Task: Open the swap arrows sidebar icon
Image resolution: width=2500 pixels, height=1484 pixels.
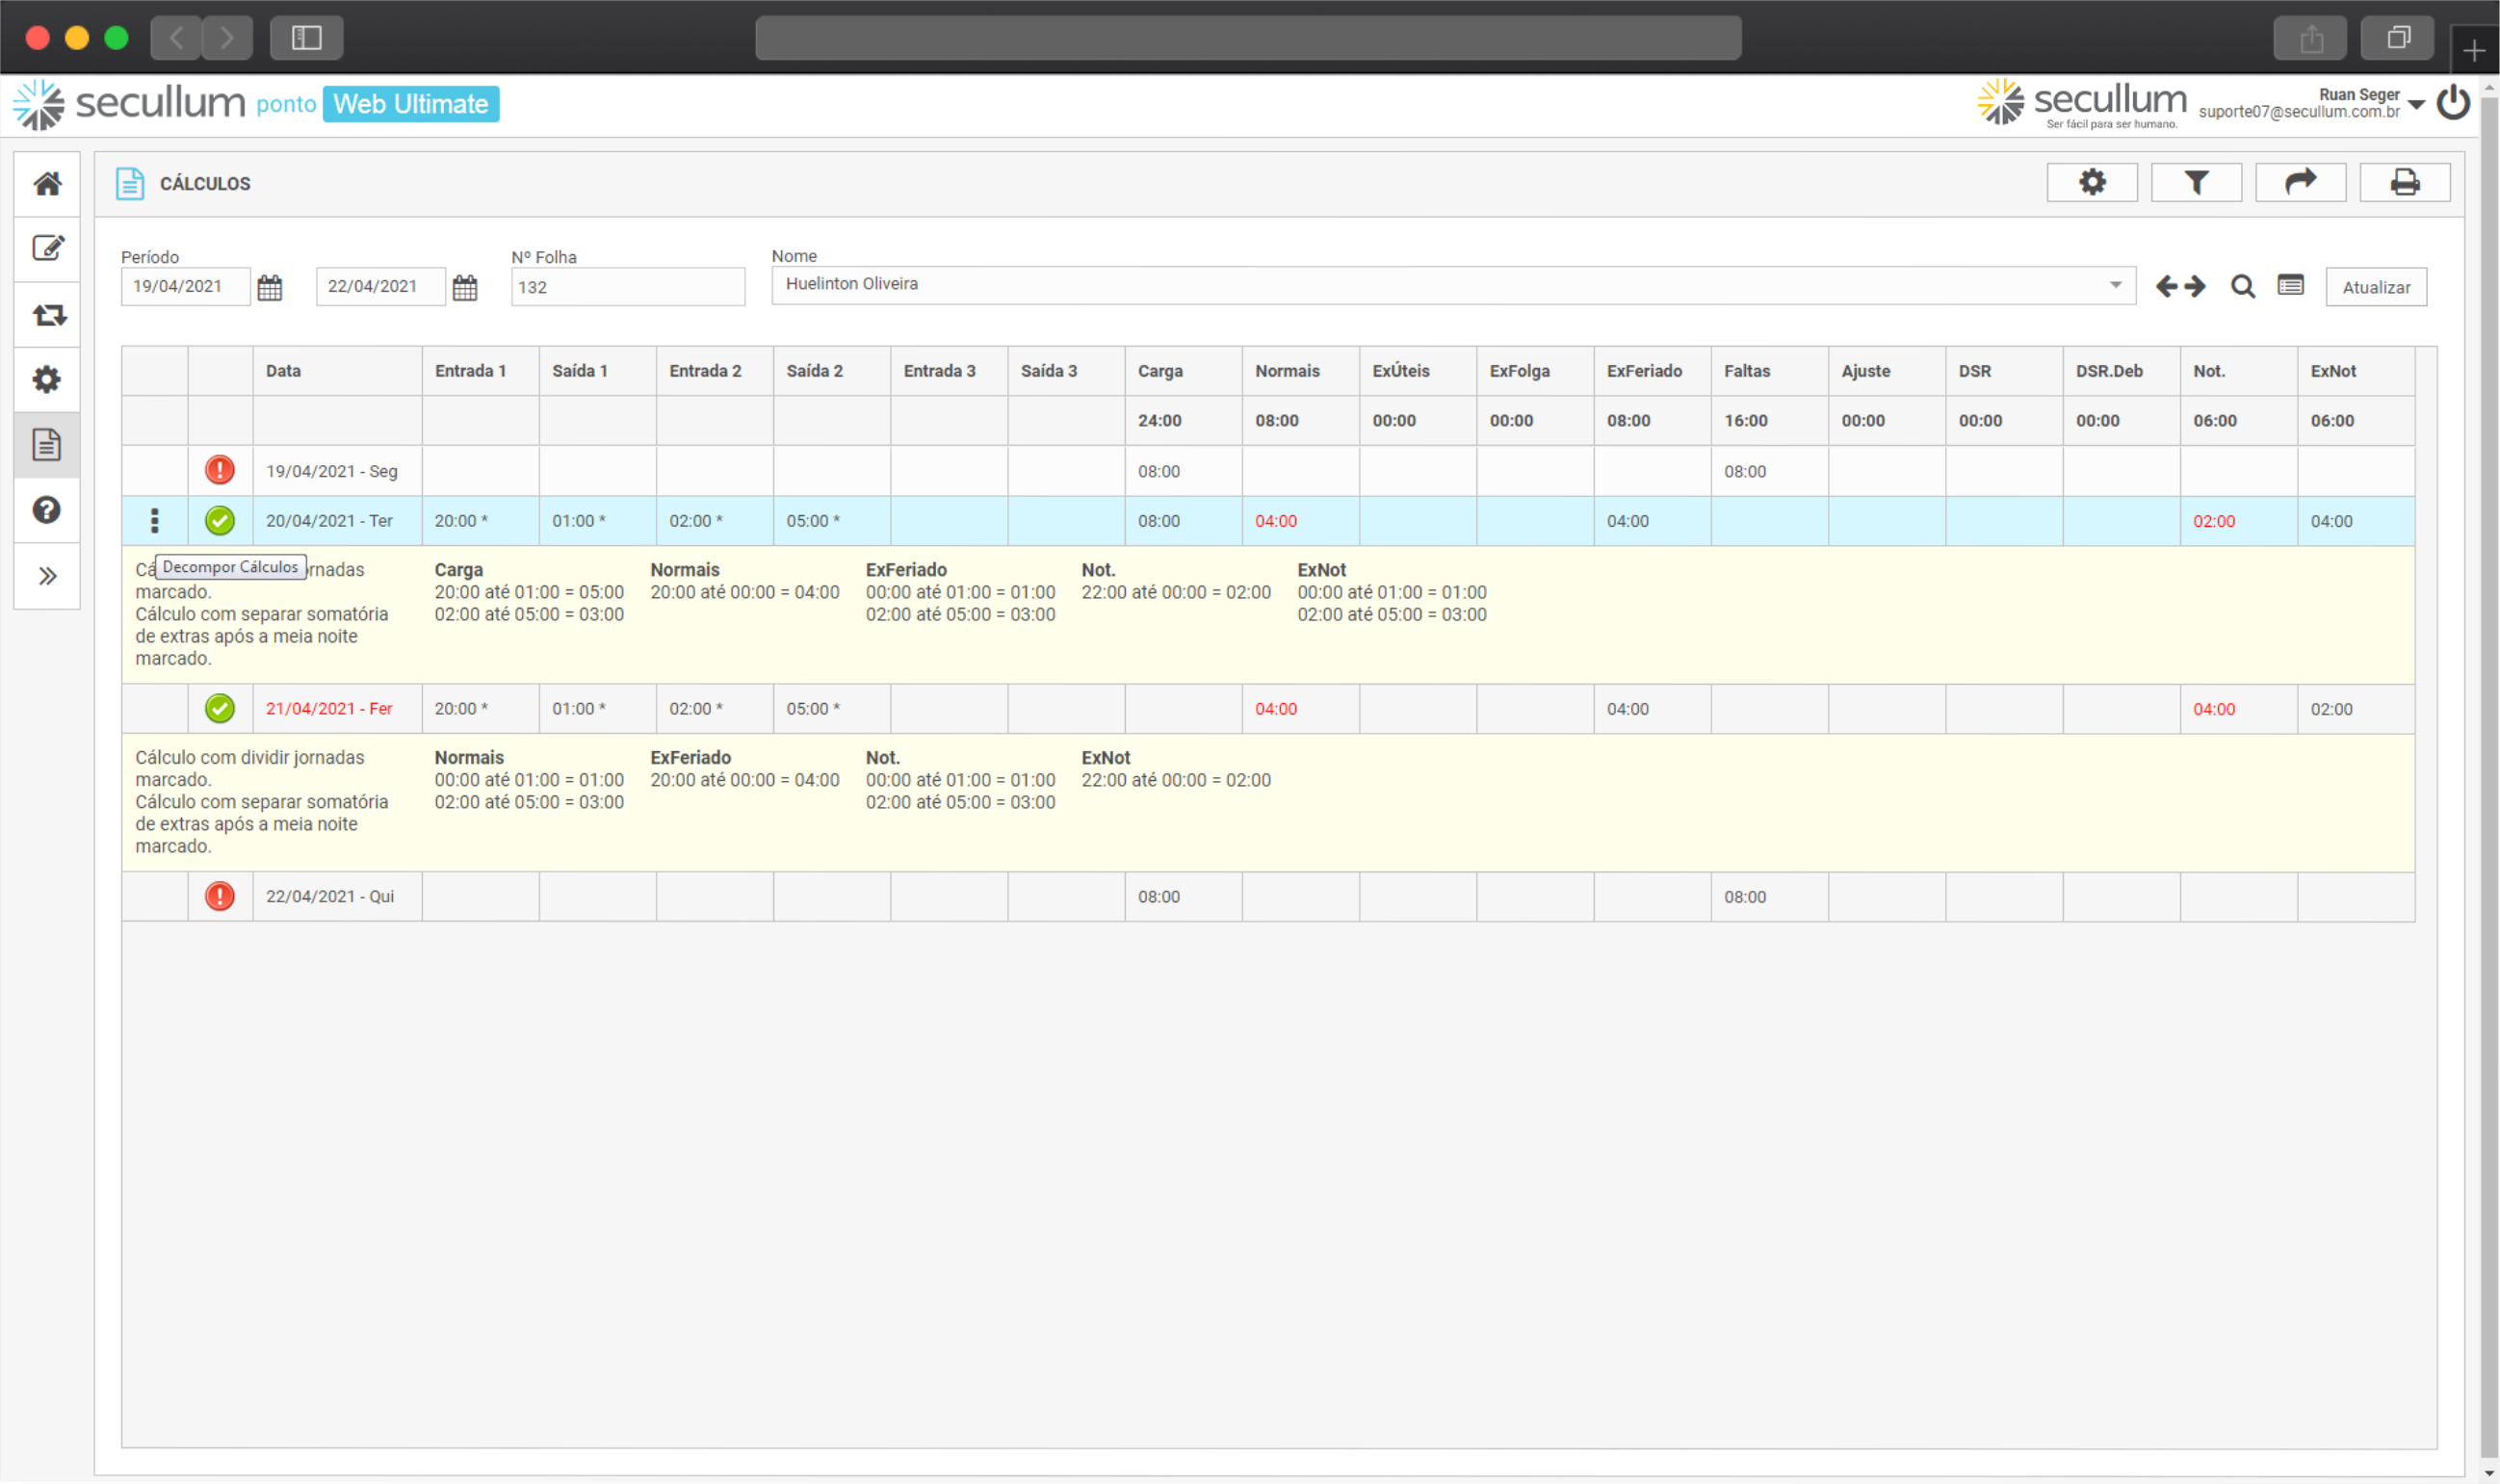Action: tap(47, 315)
